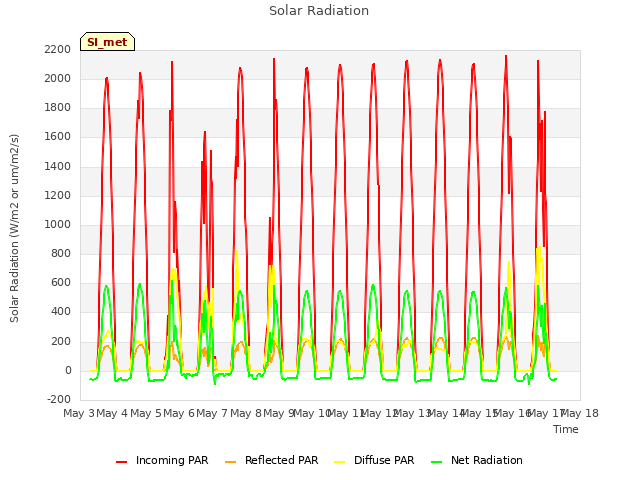The image size is (640, 480).
Task: Click the 400 y-axis tick label
Action: 61,312
